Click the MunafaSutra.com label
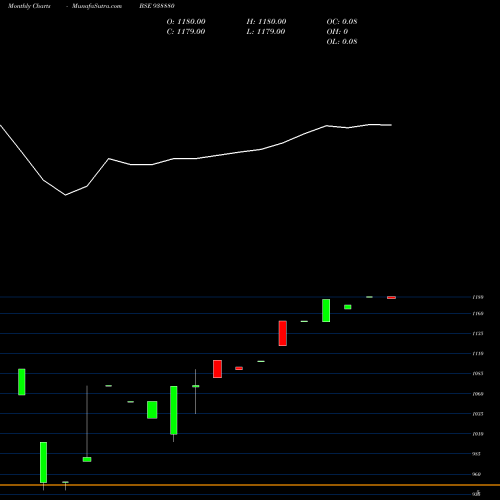The width and height of the screenshot is (500, 500). [97, 6]
